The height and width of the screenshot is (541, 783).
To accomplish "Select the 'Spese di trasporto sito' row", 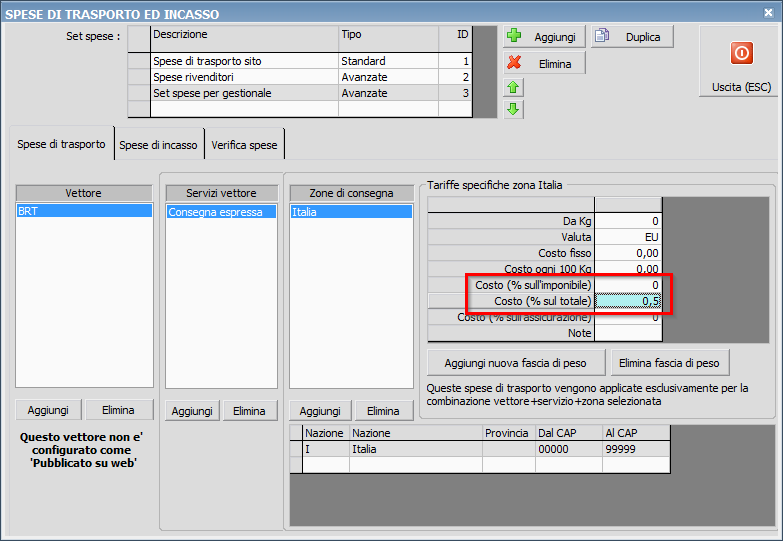I will pyautogui.click(x=300, y=61).
